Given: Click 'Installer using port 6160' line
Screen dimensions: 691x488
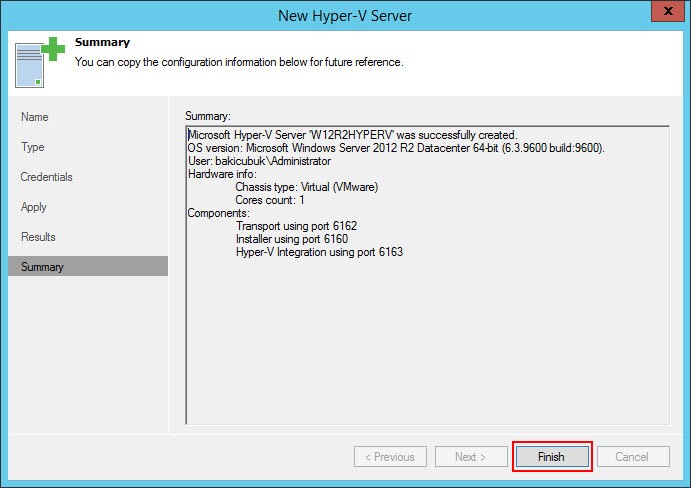Looking at the screenshot, I should tap(292, 239).
